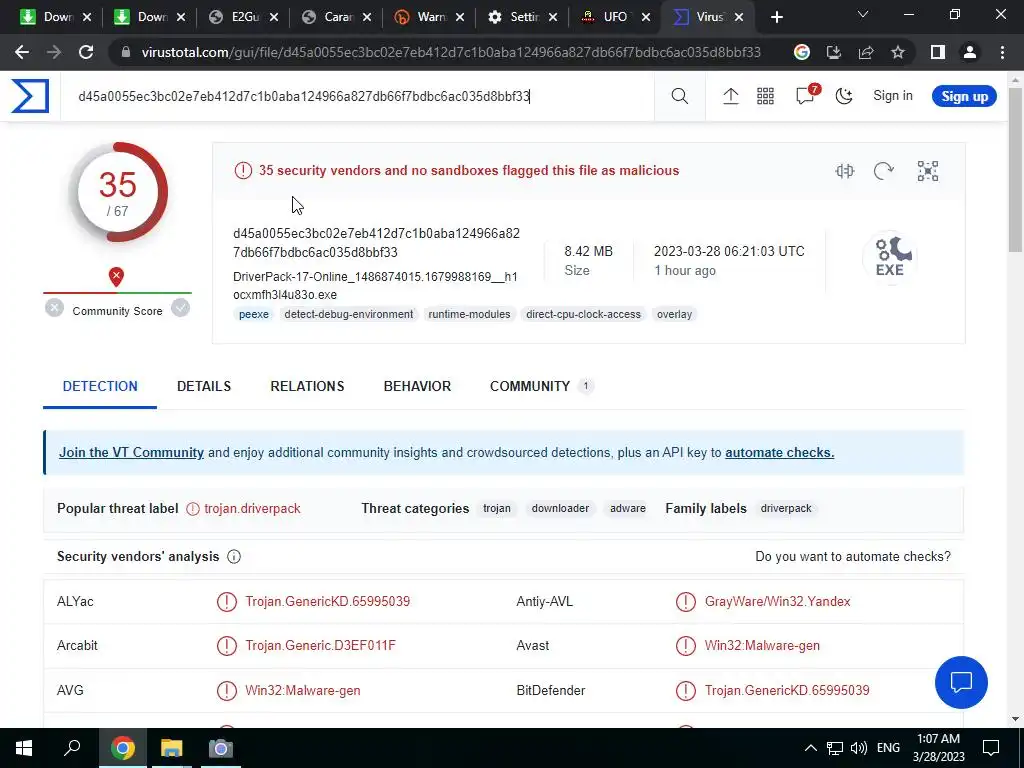Click the detect-debug-environment tag
The width and height of the screenshot is (1024, 768).
[349, 314]
